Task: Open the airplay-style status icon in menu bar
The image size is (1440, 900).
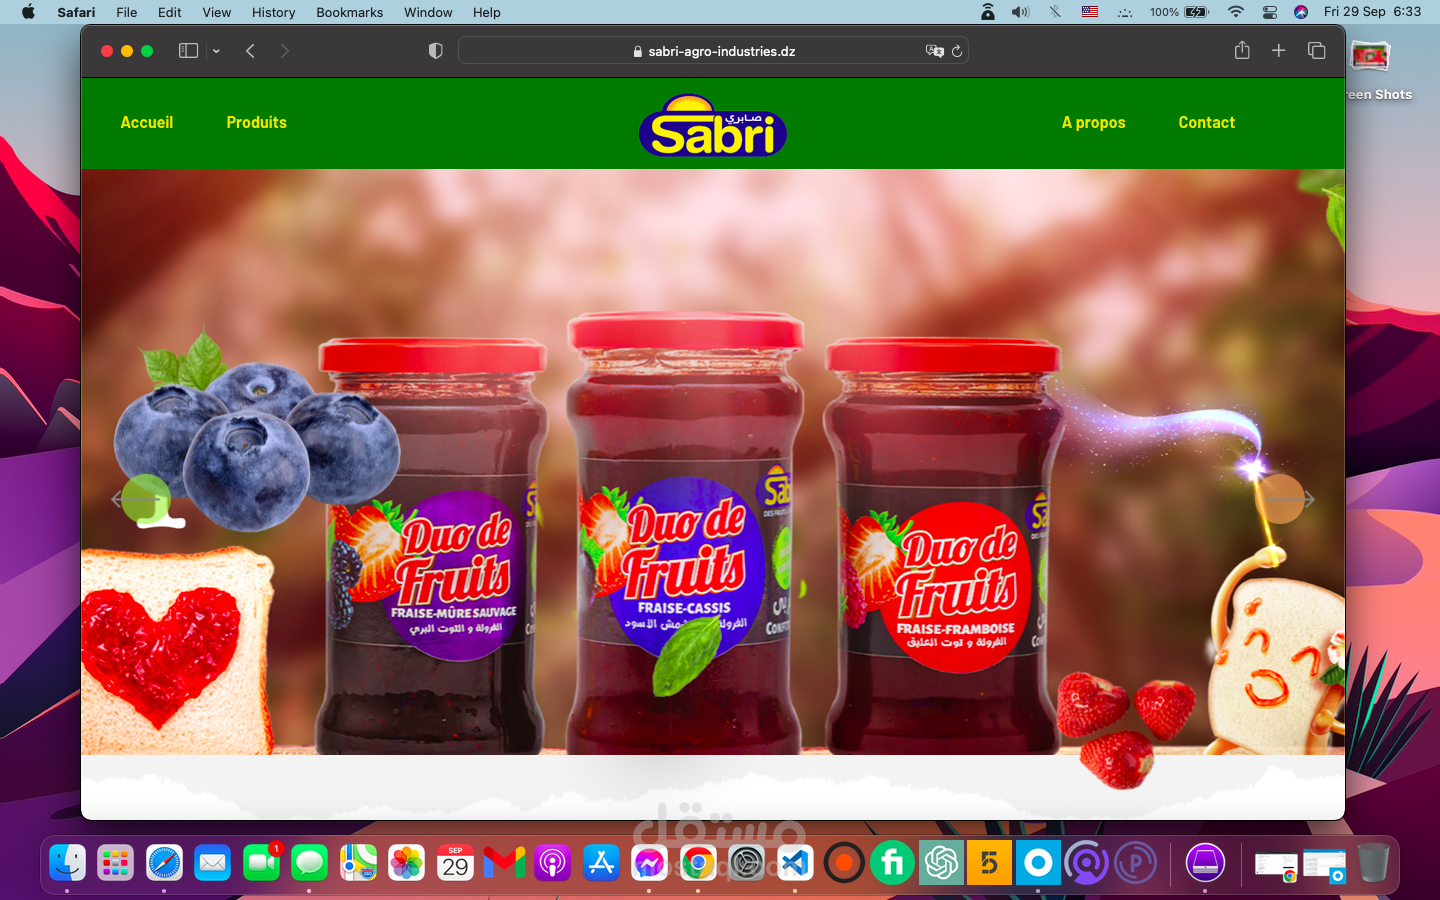Action: pyautogui.click(x=988, y=12)
